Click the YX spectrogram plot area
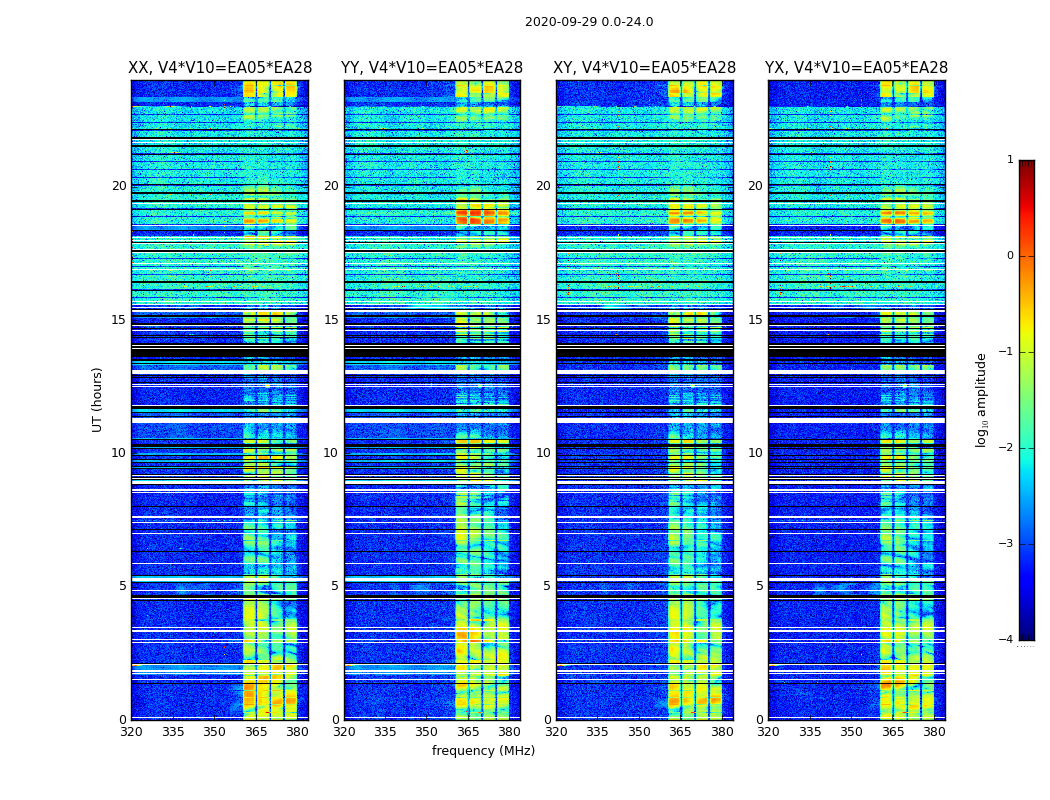The height and width of the screenshot is (800, 1050). [857, 400]
